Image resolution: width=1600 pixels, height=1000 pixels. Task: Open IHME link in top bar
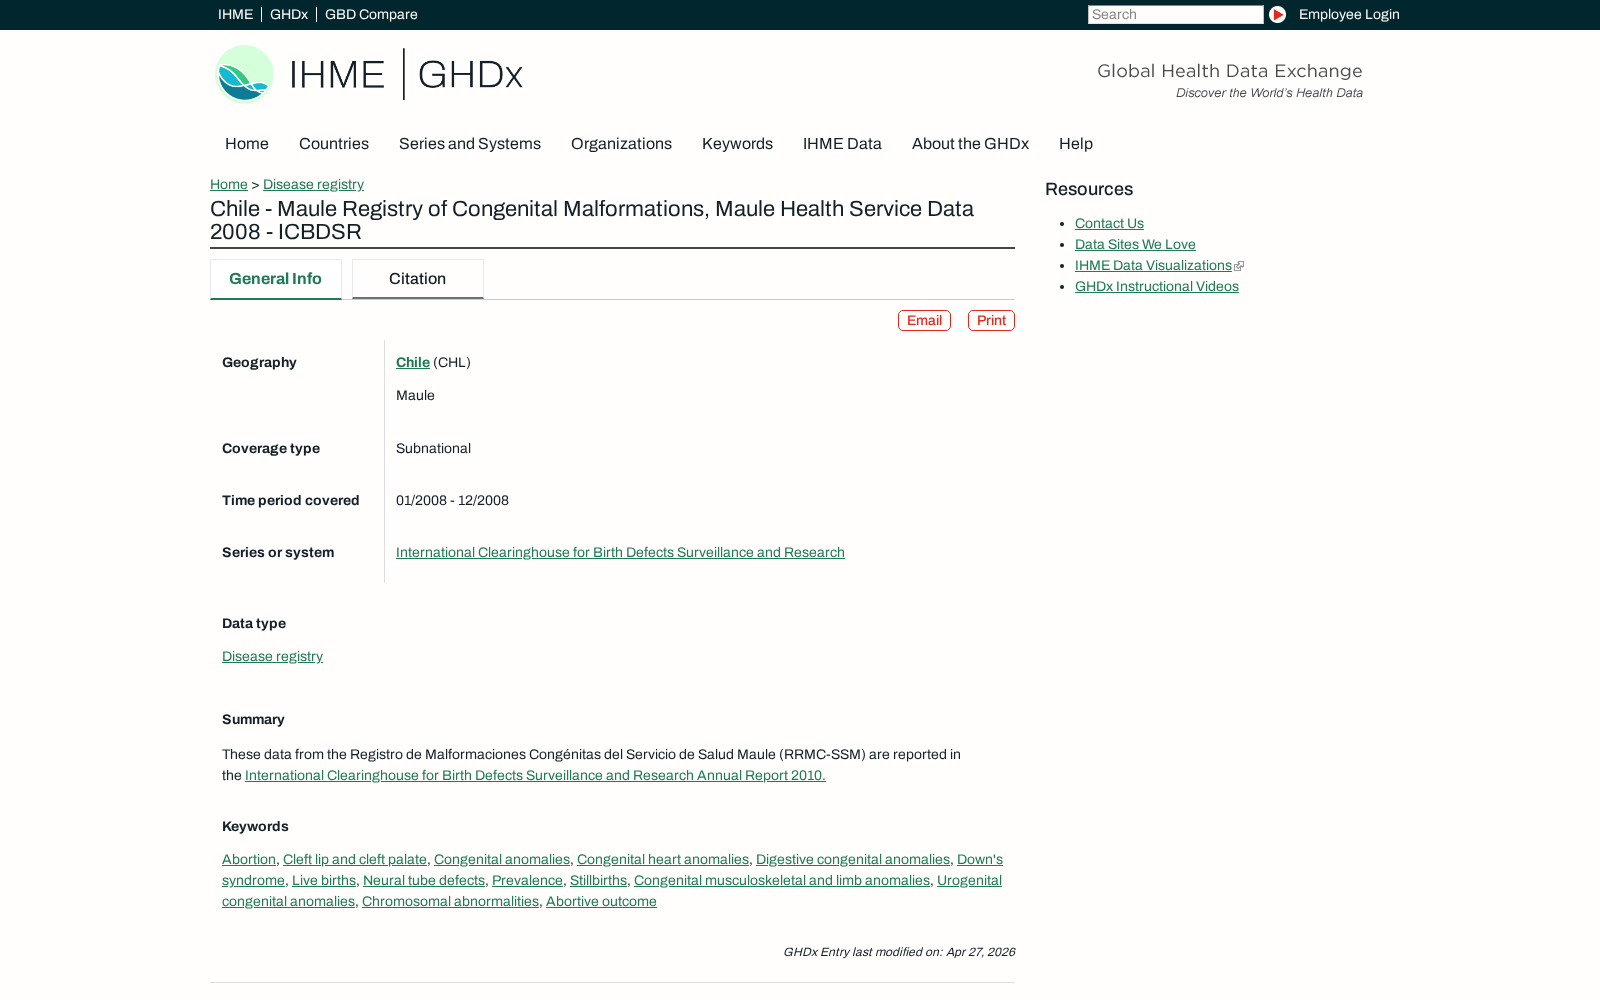(235, 14)
